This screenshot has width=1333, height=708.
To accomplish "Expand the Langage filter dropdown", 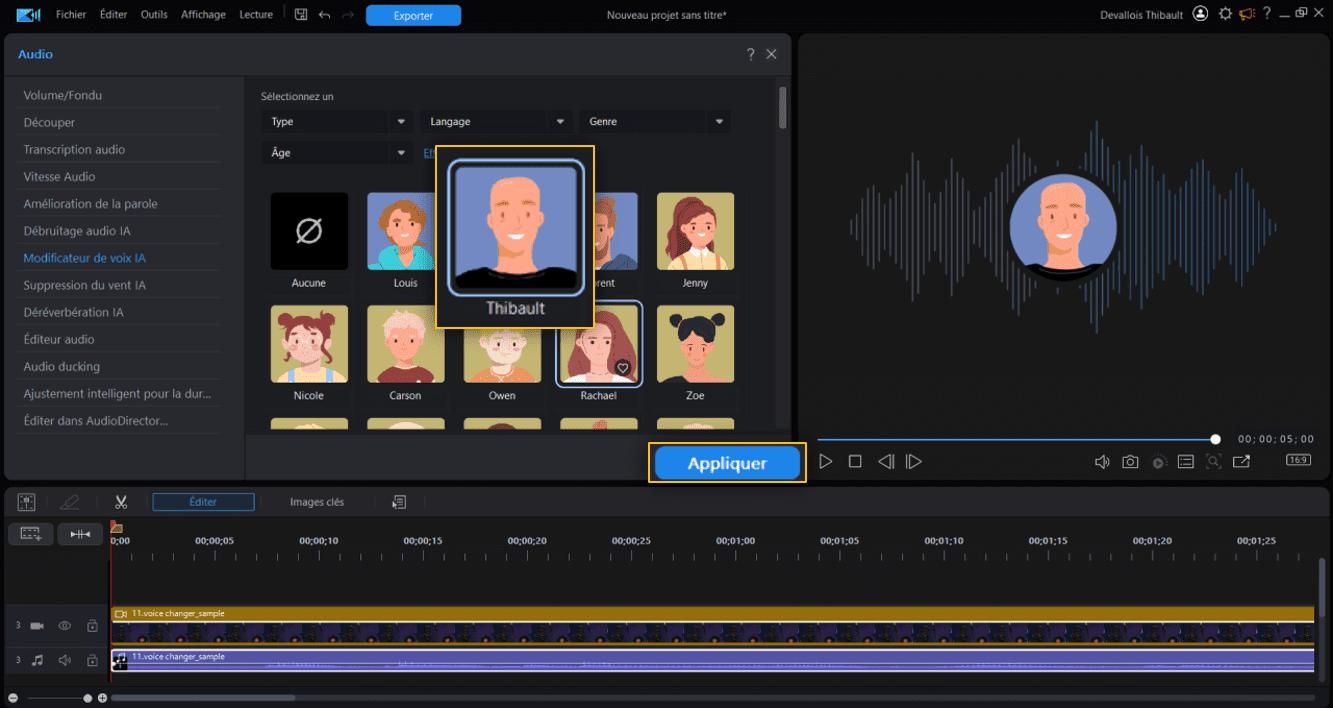I will pos(496,122).
